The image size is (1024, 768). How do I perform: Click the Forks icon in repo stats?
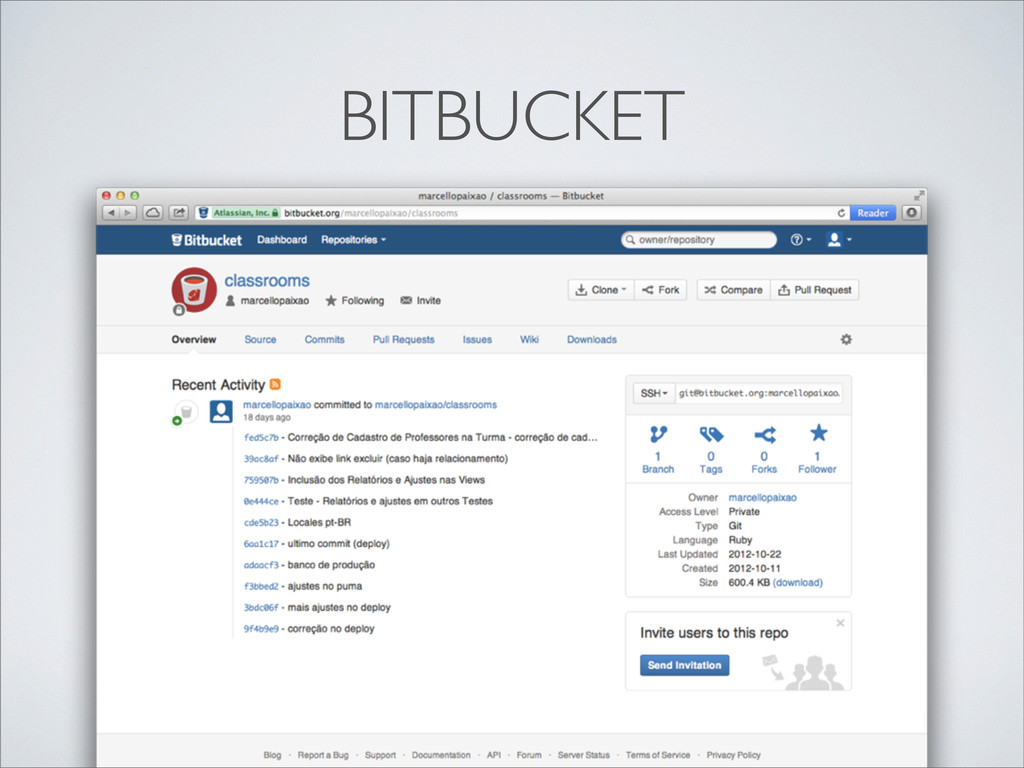click(x=765, y=434)
